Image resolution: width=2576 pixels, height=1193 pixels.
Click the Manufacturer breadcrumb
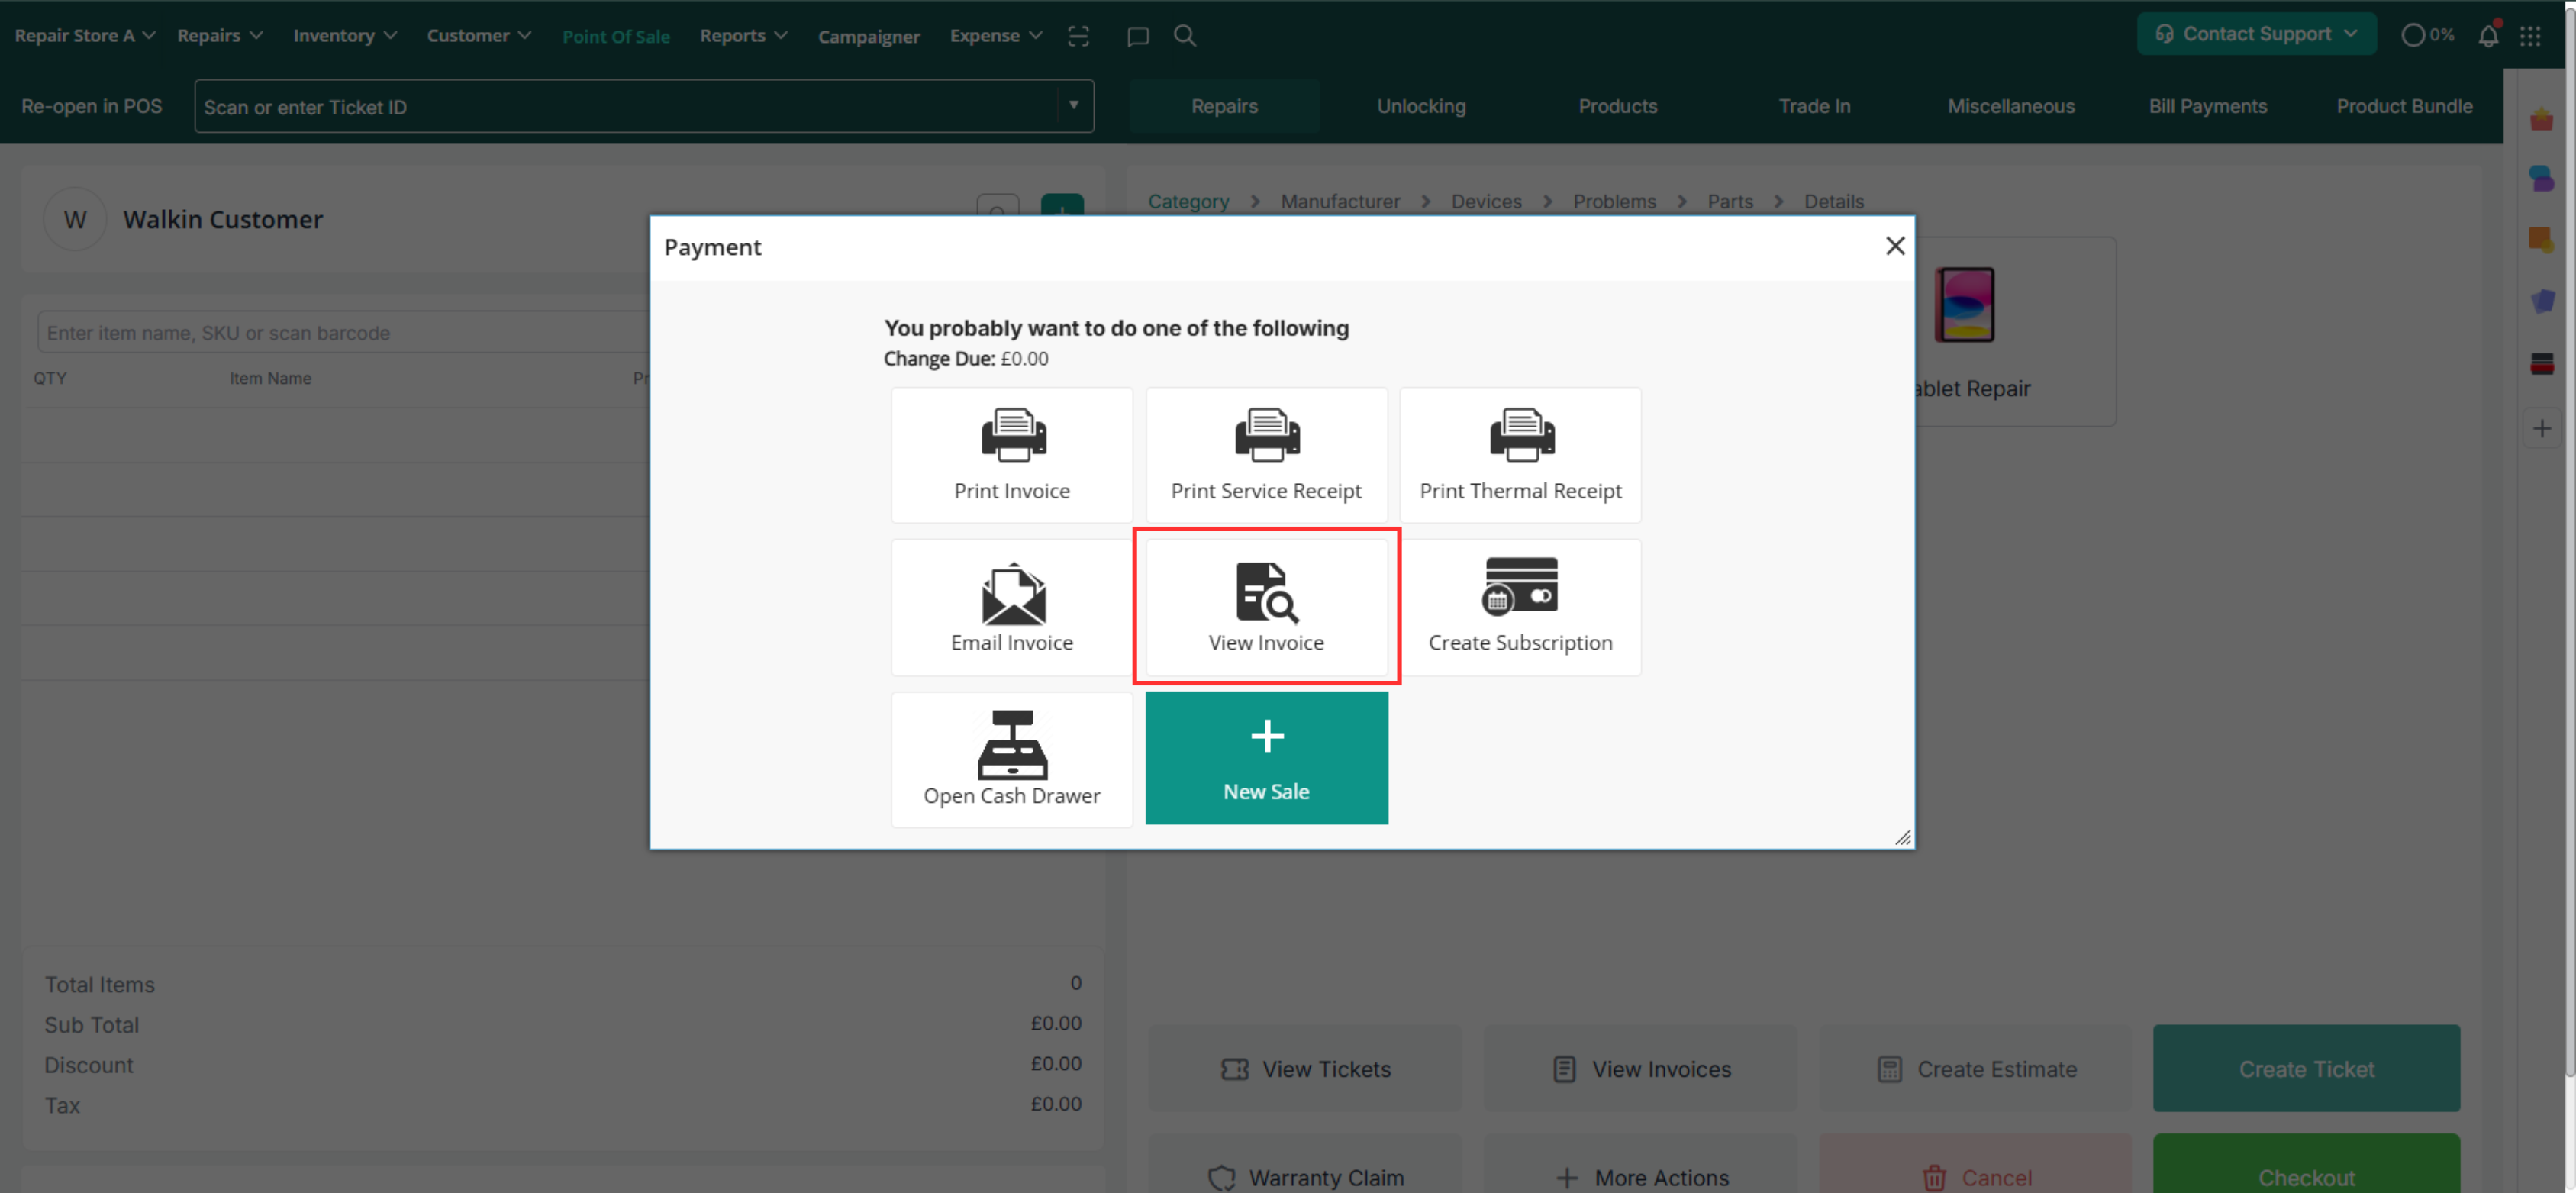click(x=1340, y=201)
